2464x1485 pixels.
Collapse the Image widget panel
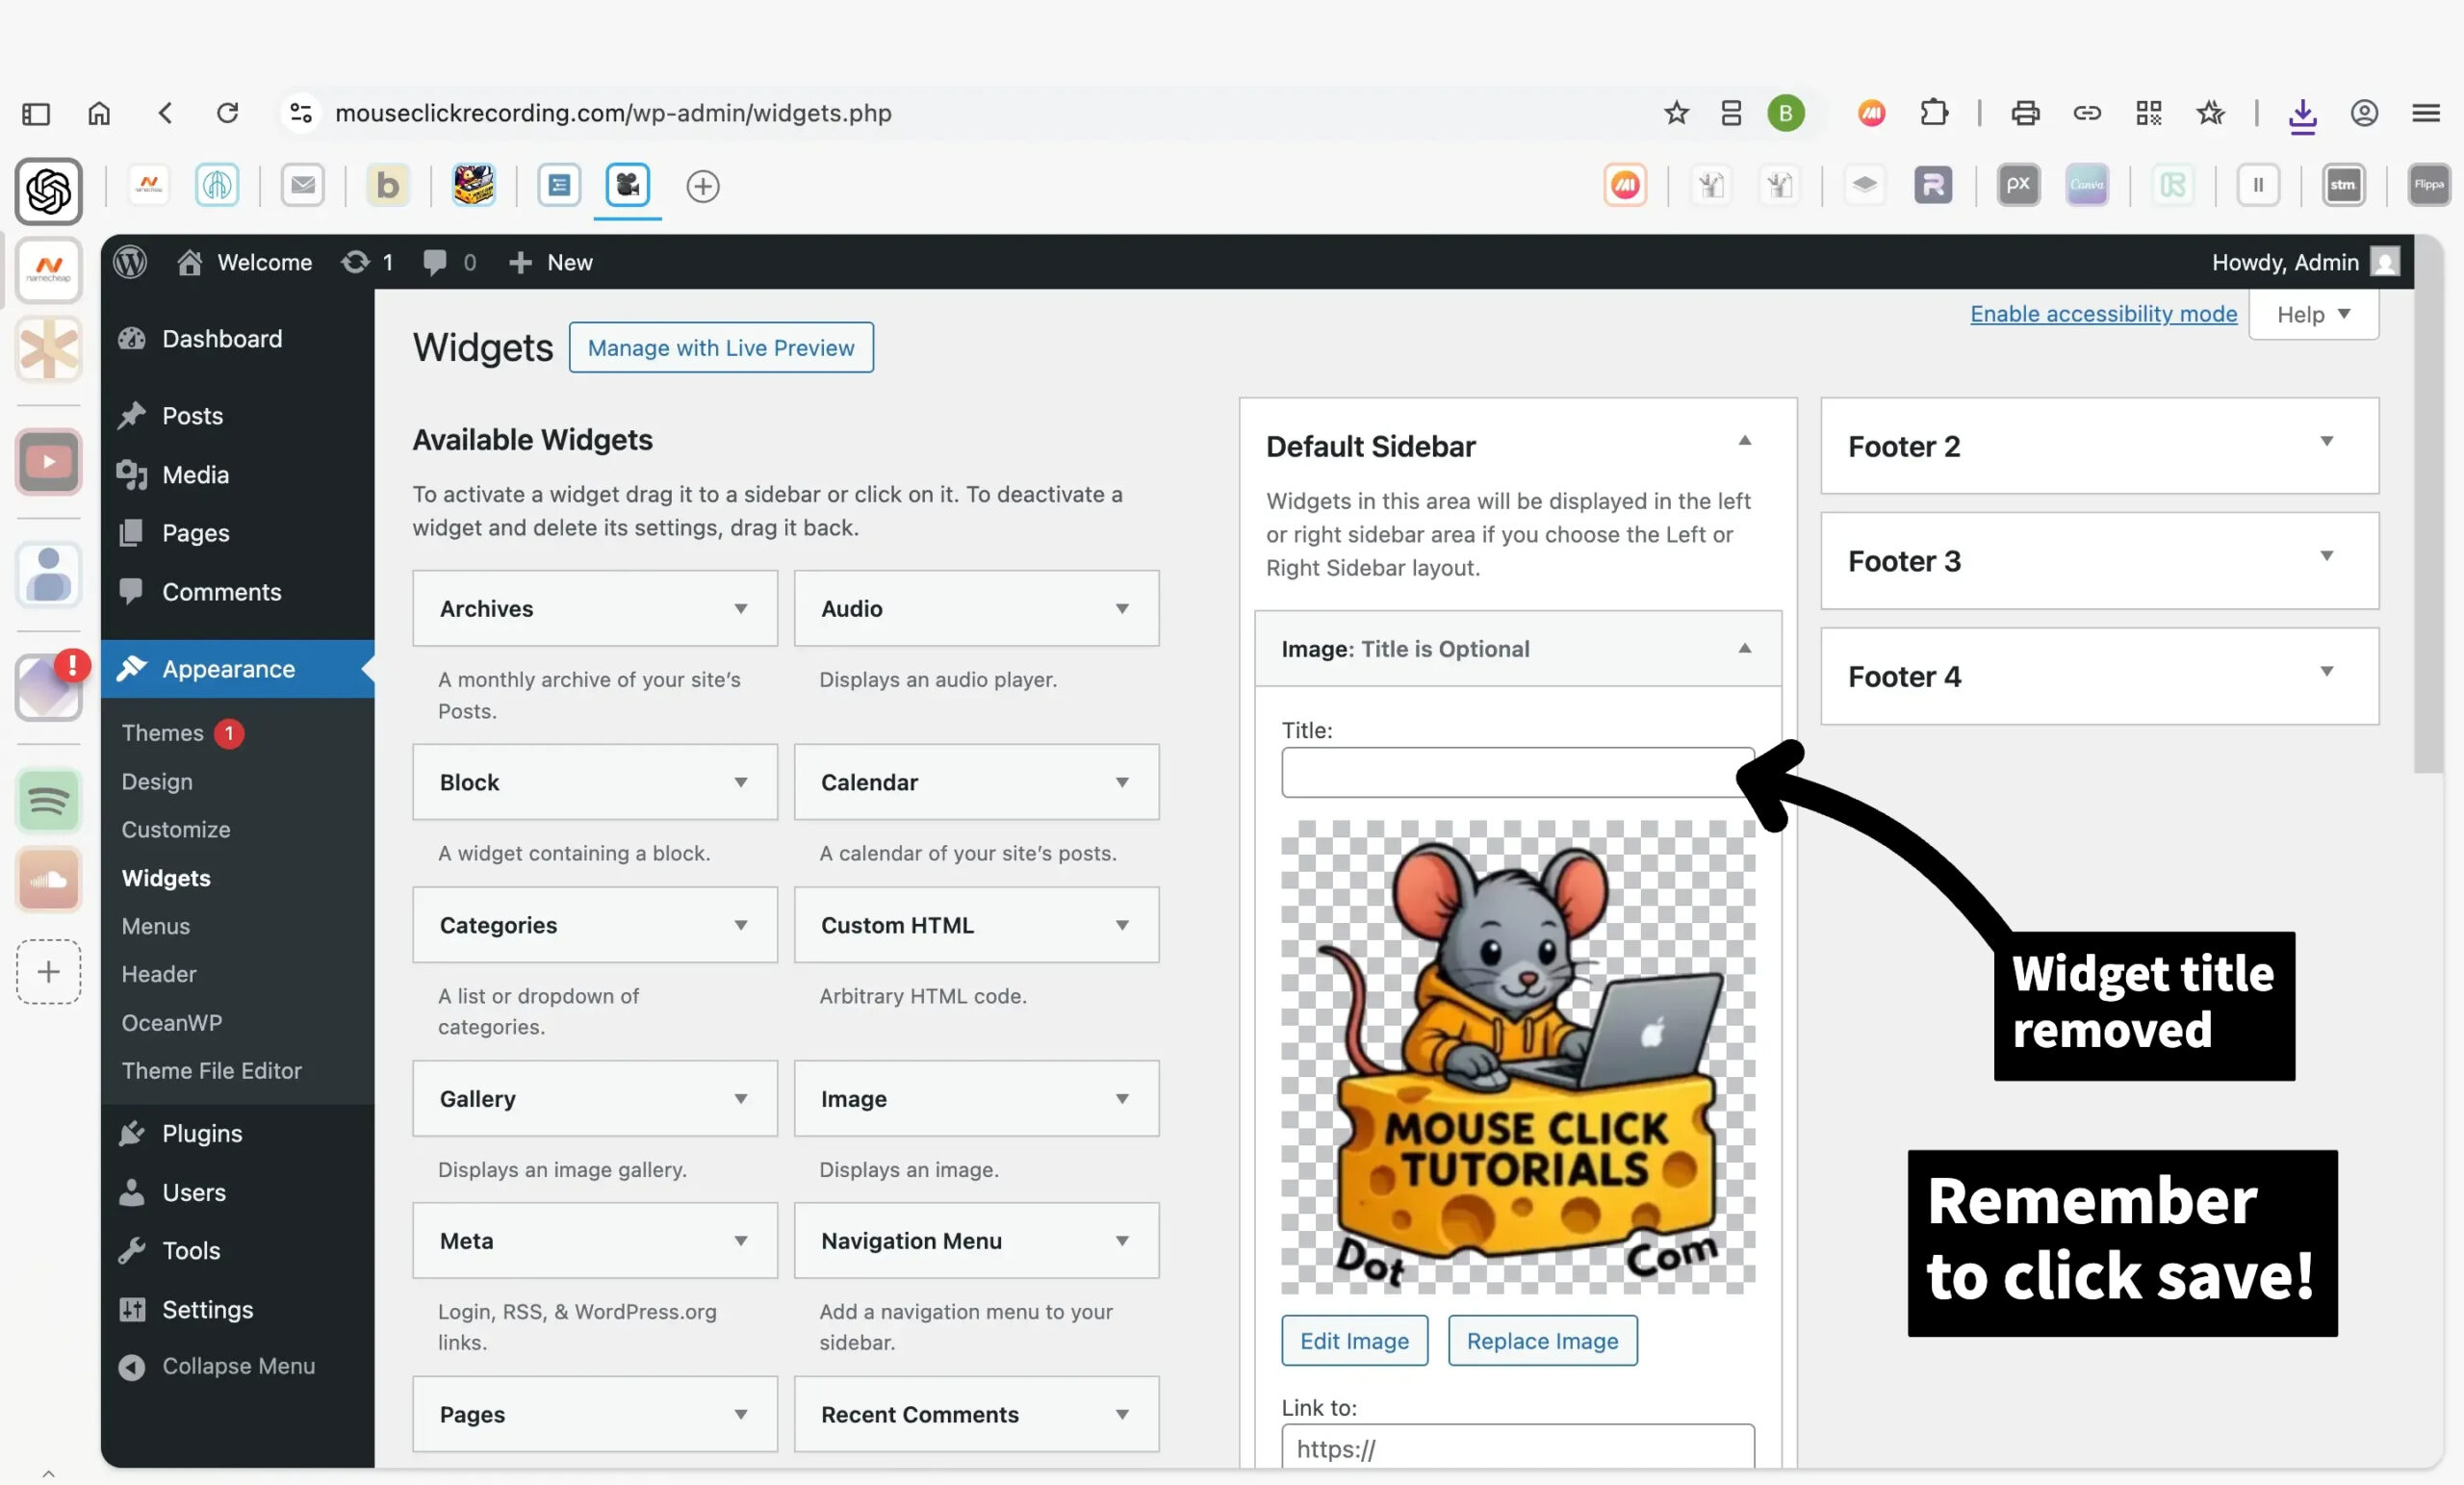(x=1745, y=648)
